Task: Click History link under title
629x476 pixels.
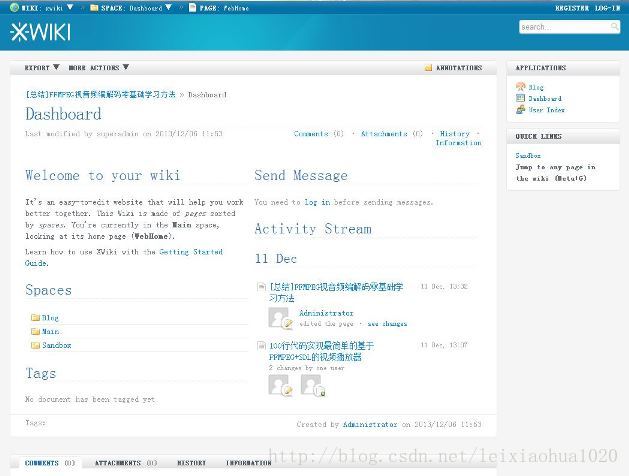Action: point(455,134)
